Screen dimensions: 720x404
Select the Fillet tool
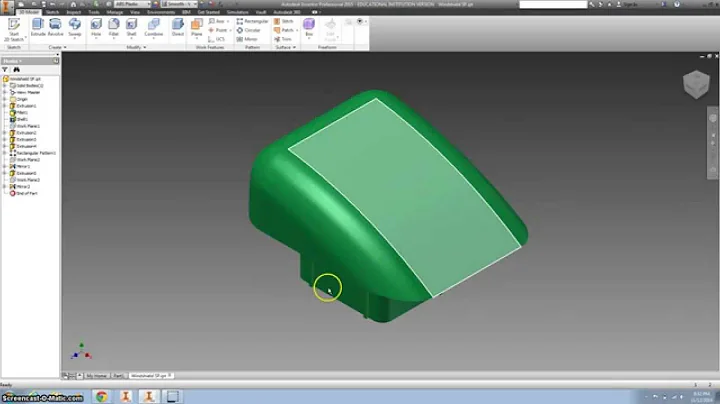tap(113, 28)
